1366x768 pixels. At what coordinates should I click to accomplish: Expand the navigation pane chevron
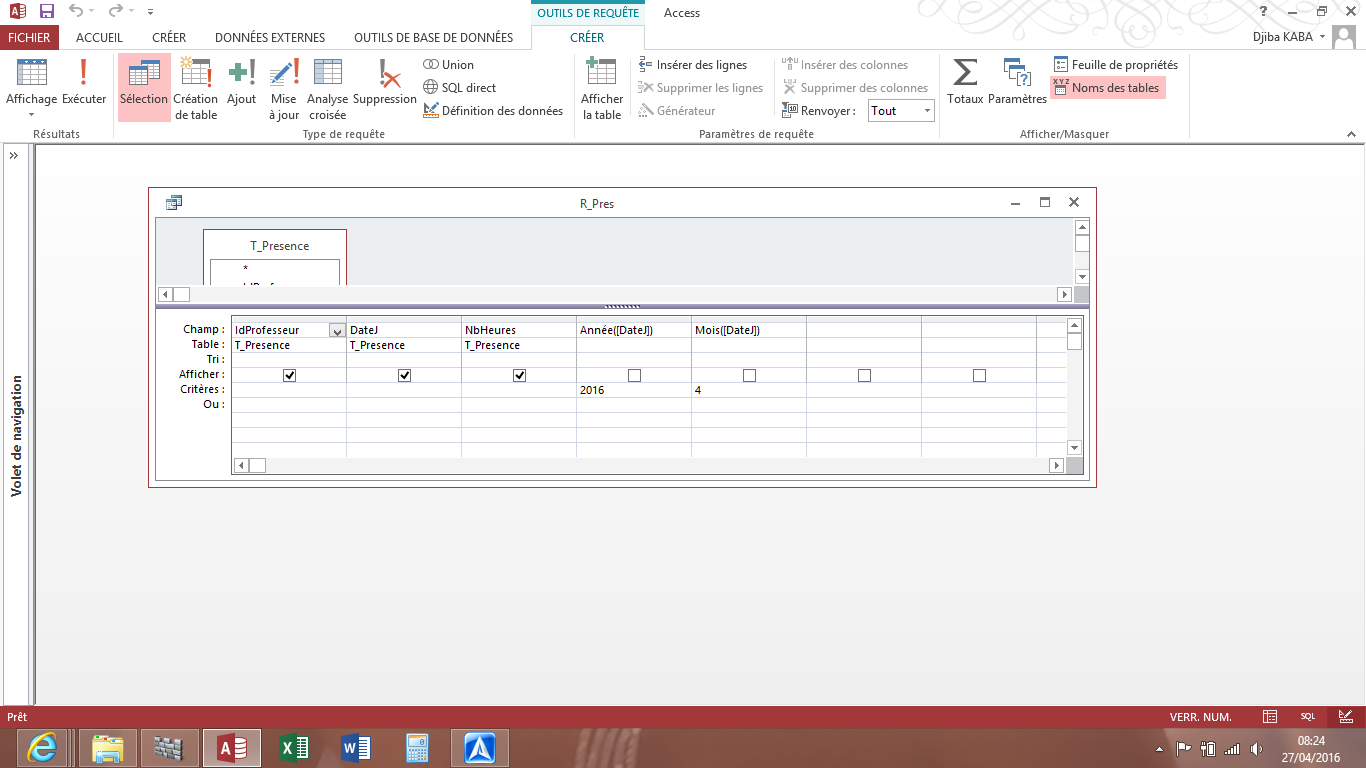pos(14,156)
